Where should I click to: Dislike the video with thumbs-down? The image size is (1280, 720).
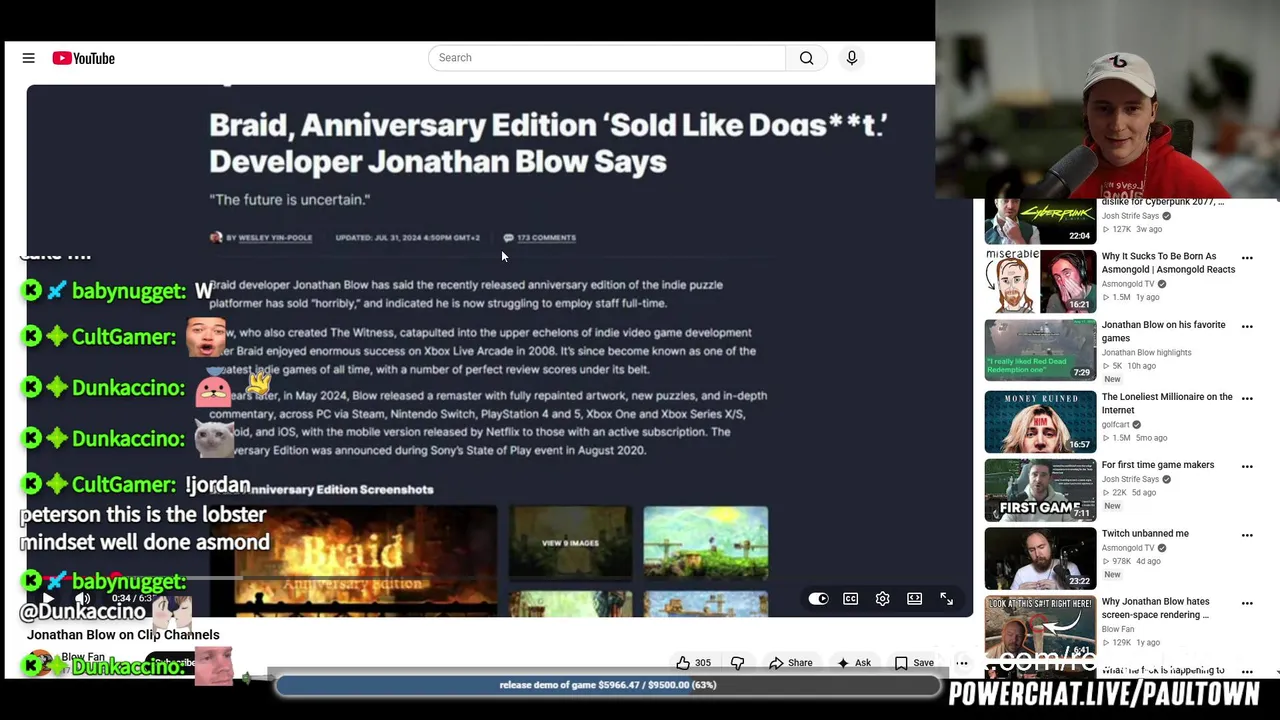point(738,663)
